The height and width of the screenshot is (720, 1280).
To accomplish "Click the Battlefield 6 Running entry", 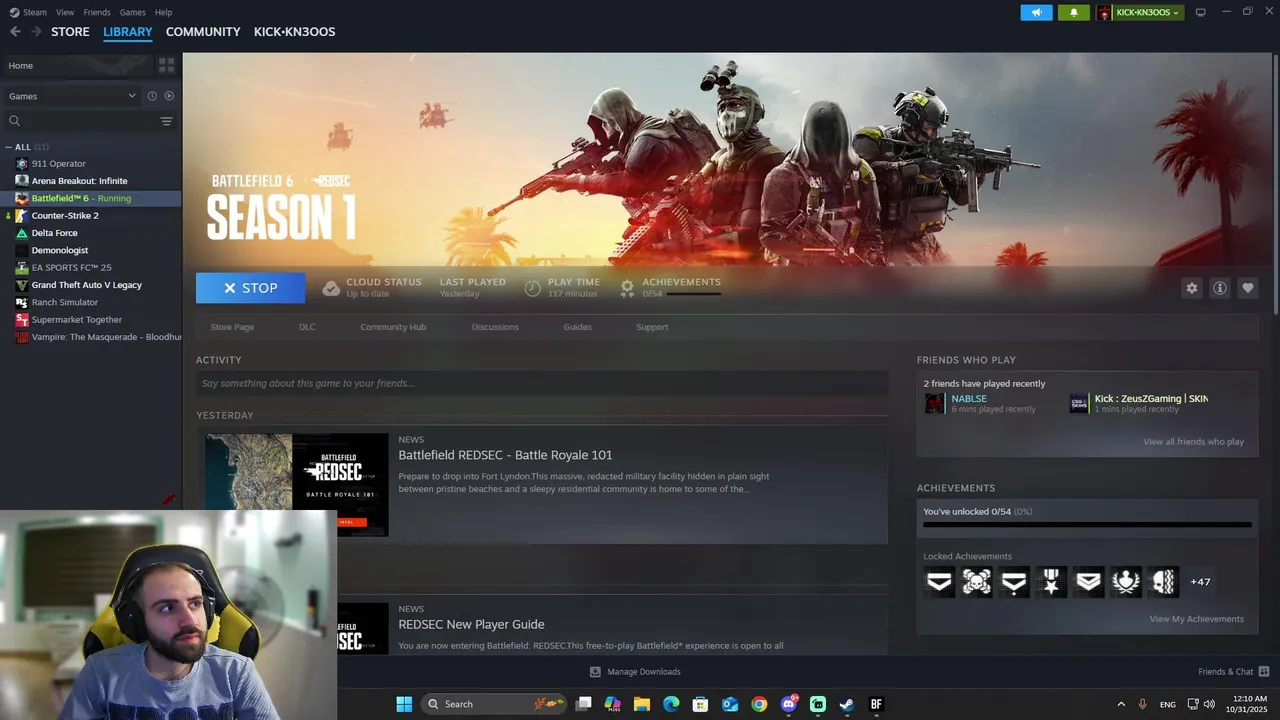I will [x=91, y=198].
